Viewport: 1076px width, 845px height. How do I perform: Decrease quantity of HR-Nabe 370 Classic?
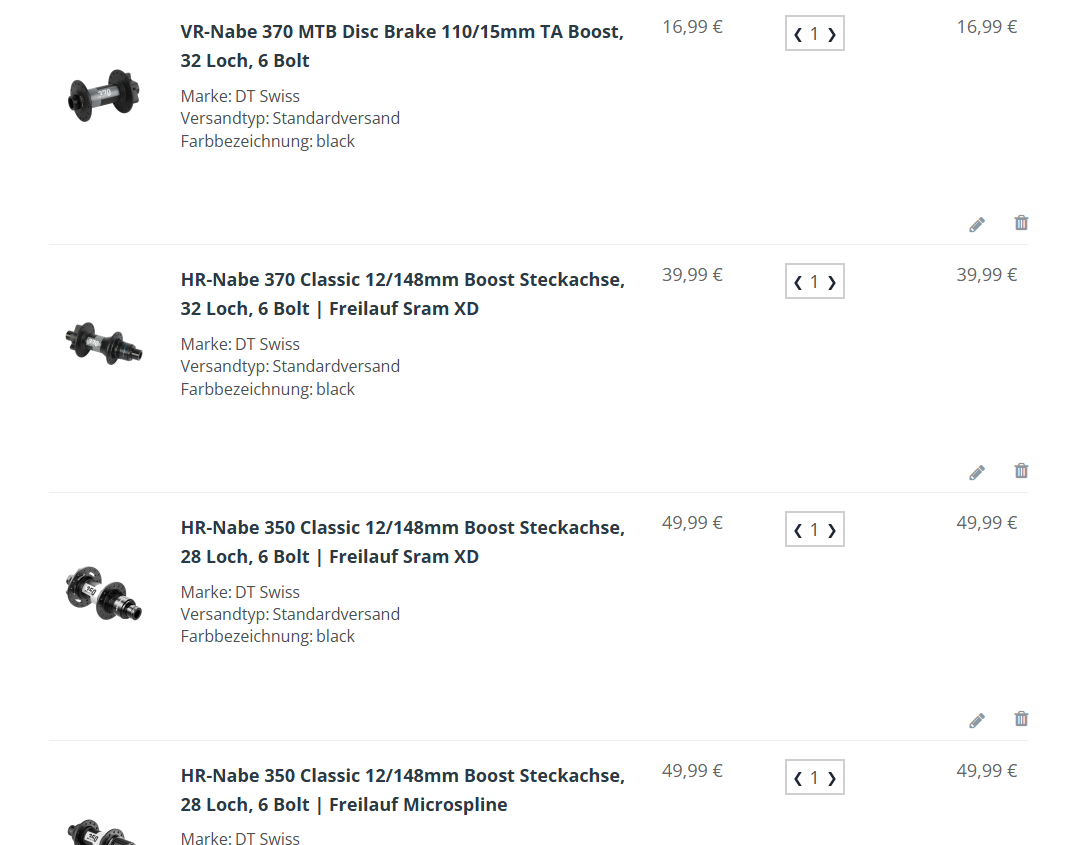798,283
